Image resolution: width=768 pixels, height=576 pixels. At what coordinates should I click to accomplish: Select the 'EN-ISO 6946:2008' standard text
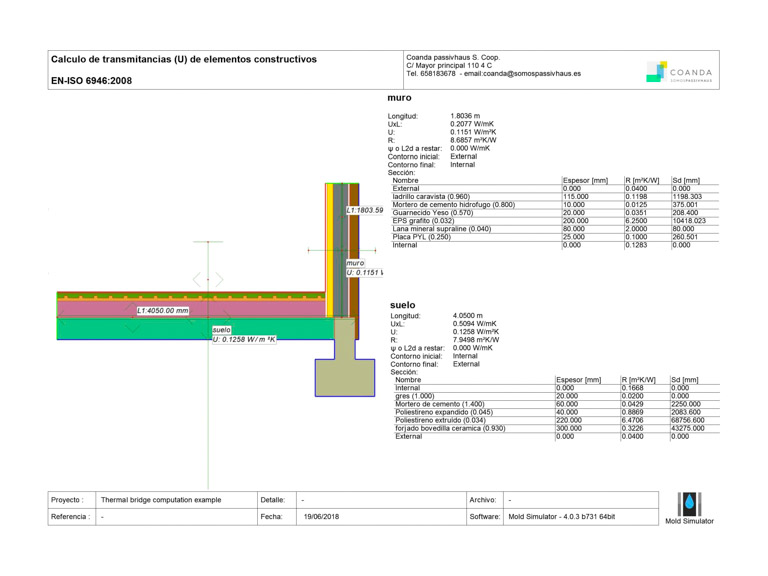click(91, 81)
